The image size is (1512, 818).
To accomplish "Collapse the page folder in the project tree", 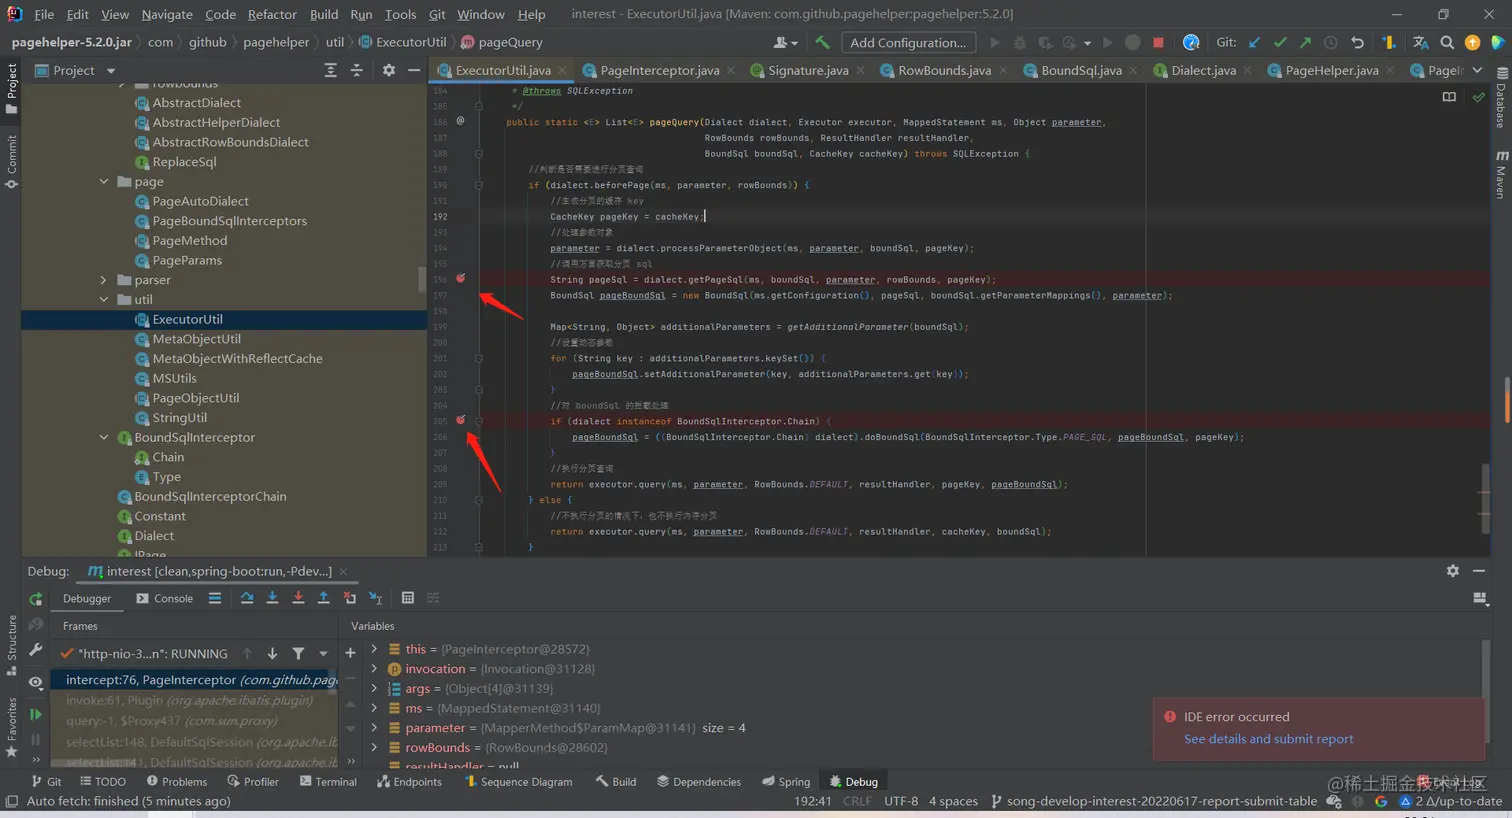I will click(104, 182).
